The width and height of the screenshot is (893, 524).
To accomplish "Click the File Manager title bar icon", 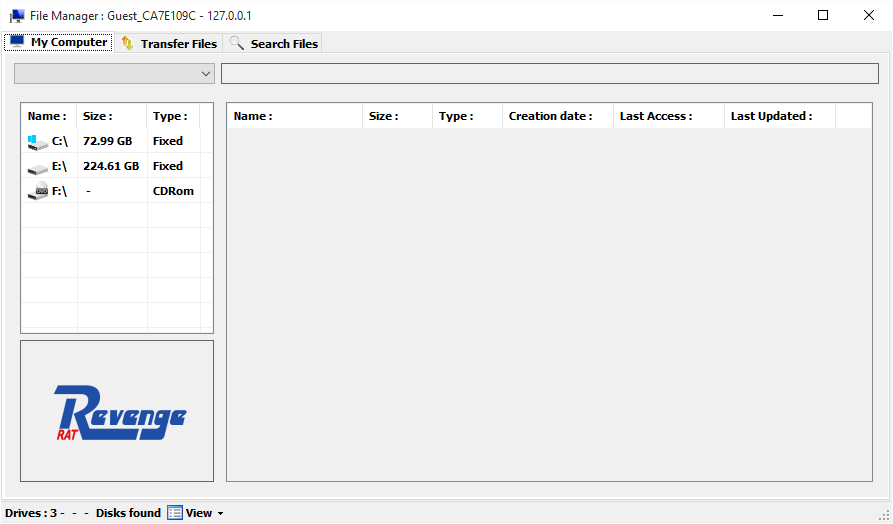I will tap(17, 15).
